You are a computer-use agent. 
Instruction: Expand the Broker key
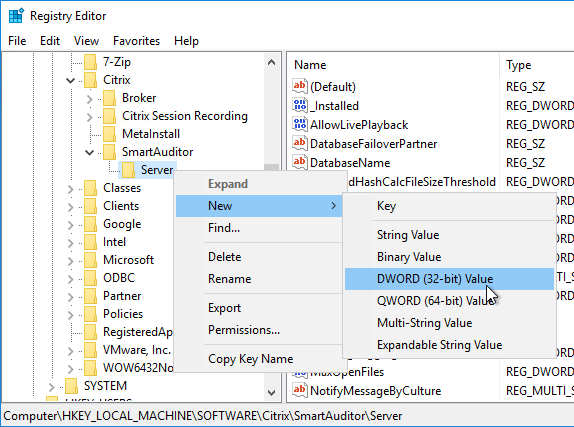[x=90, y=99]
